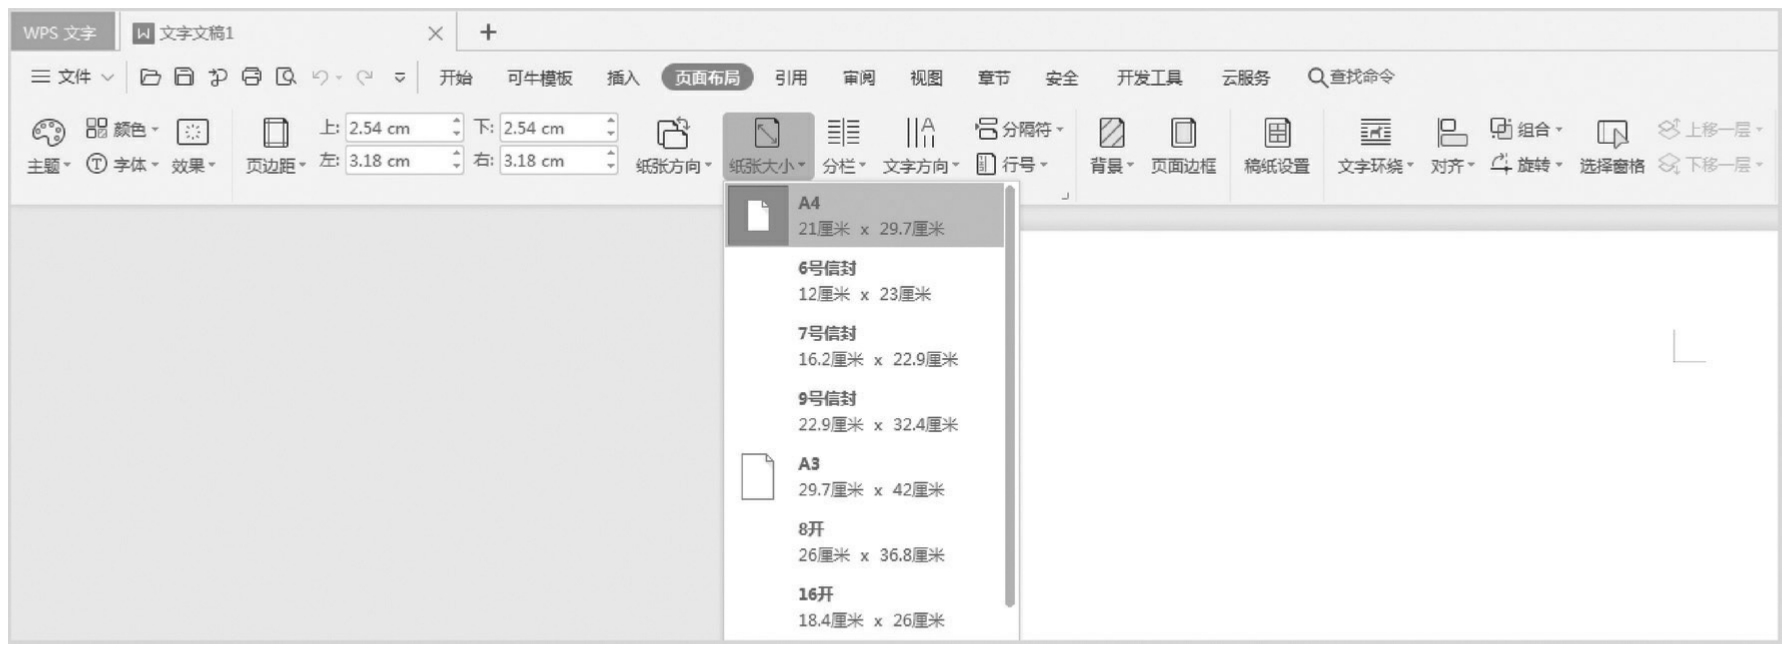Image resolution: width=1790 pixels, height=651 pixels.
Task: Open the 文字环绕 text wrapping menu
Action: tap(1376, 146)
